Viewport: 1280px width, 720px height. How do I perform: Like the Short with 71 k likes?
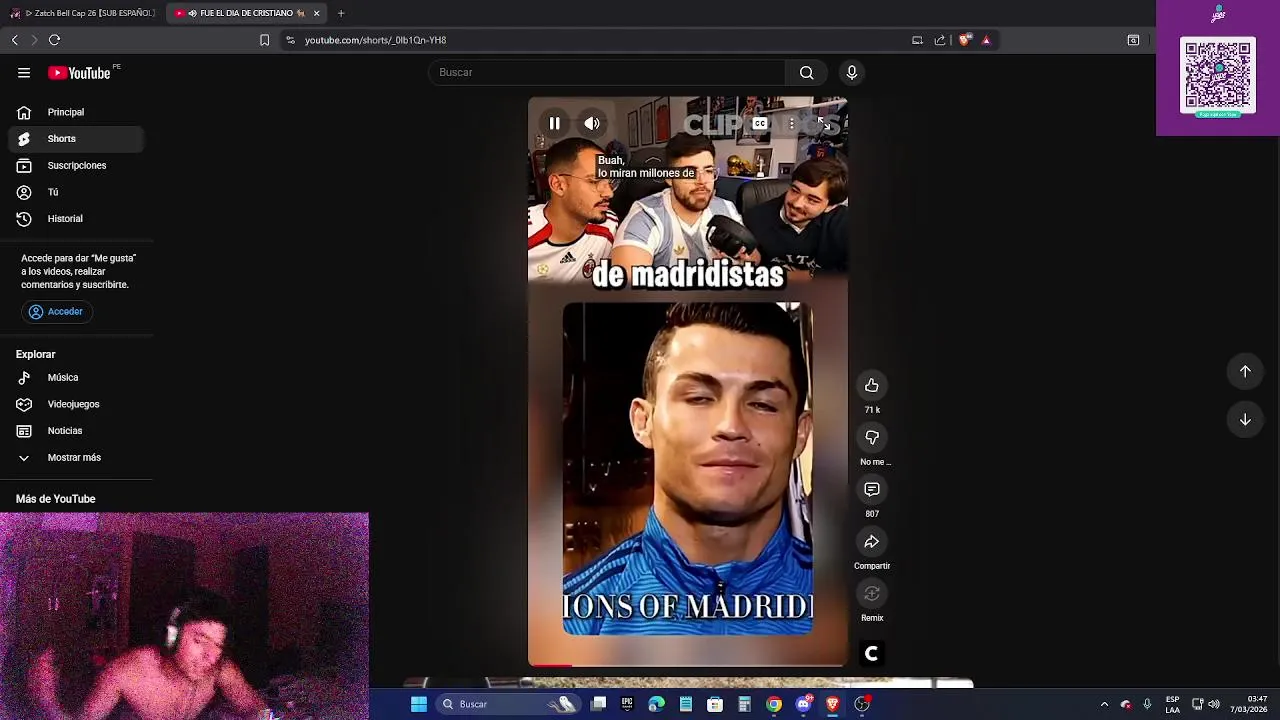pyautogui.click(x=872, y=386)
